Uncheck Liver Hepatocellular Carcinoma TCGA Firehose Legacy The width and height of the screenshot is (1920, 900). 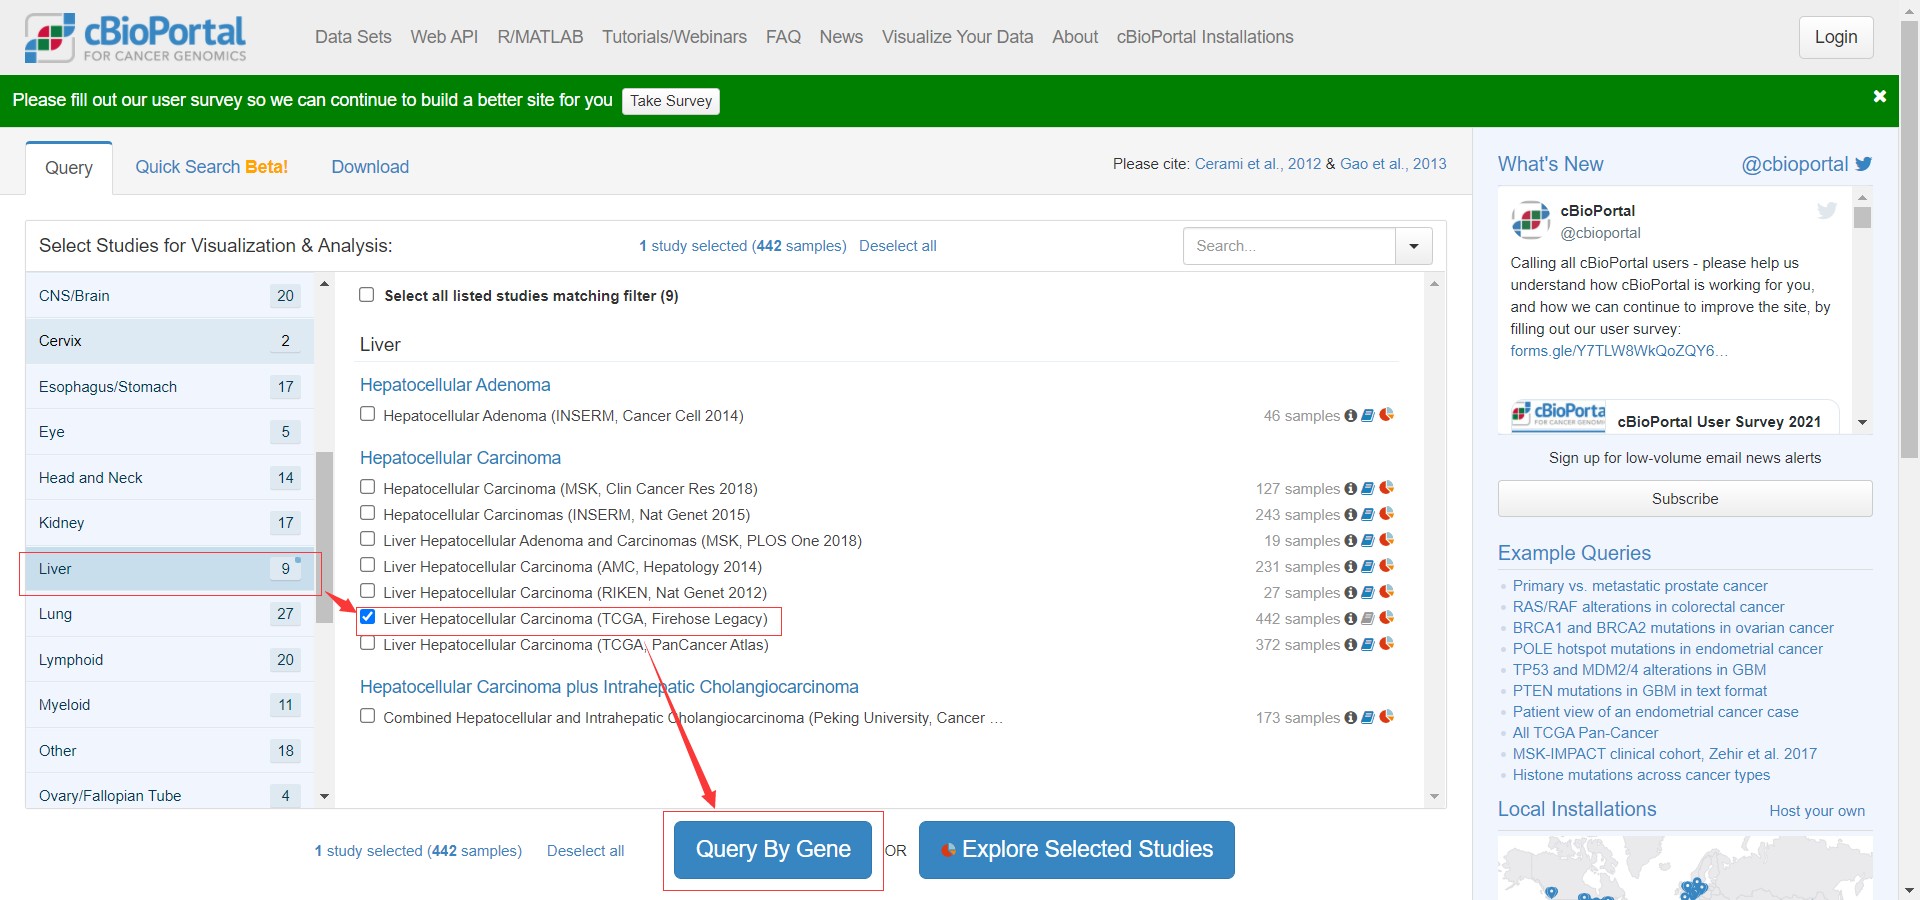tap(367, 617)
